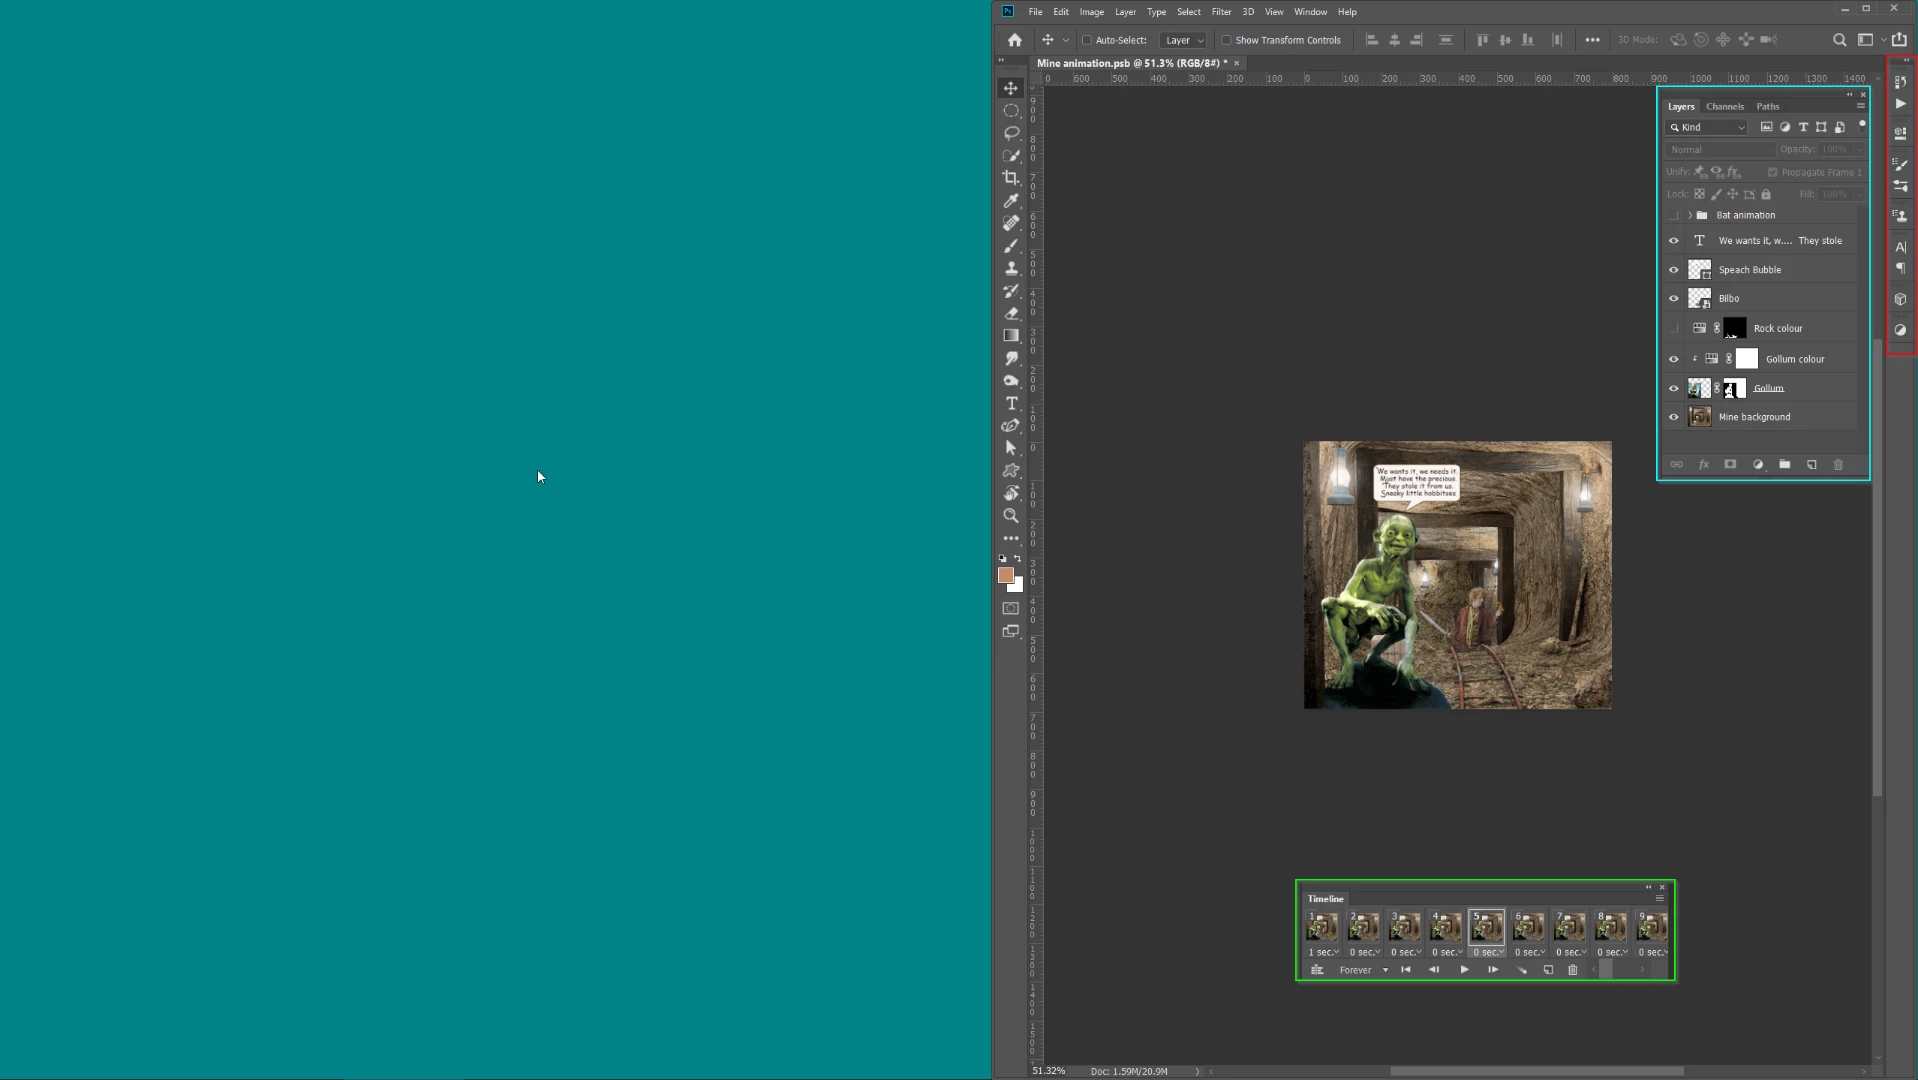The width and height of the screenshot is (1918, 1080).
Task: Open the Auto-Select Layer dropdown
Action: [1183, 41]
